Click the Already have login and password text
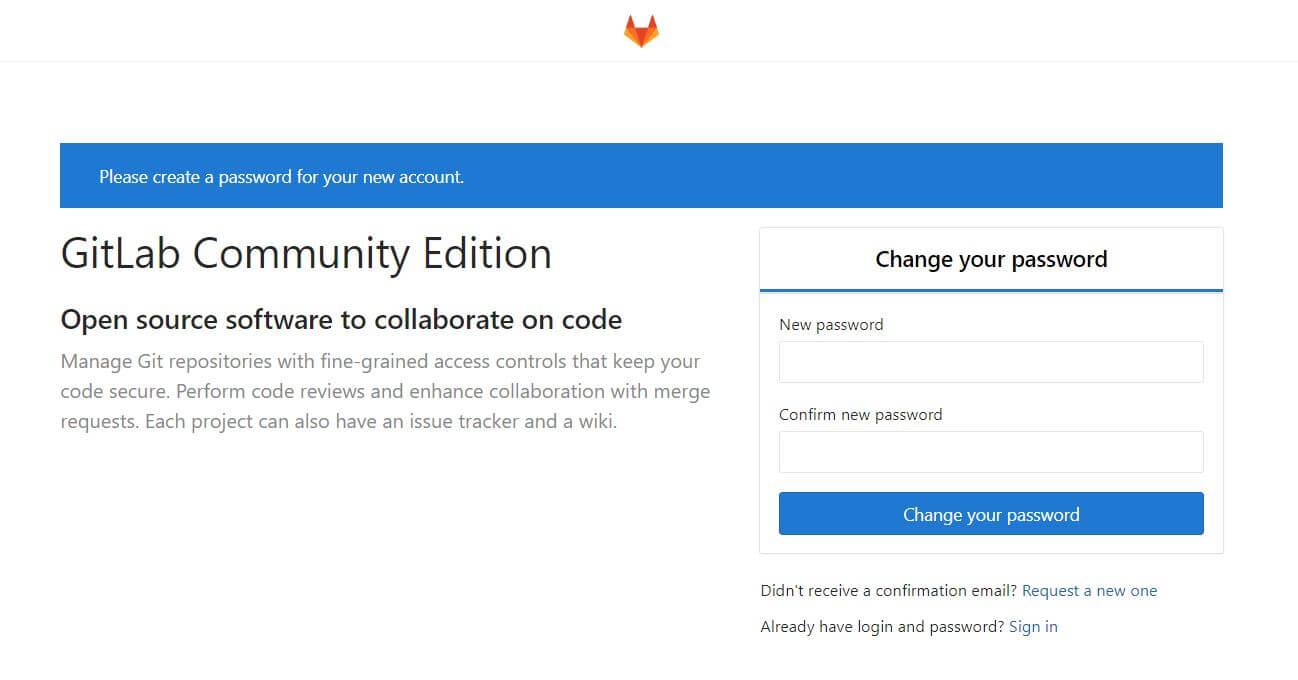The width and height of the screenshot is (1298, 680). [882, 627]
